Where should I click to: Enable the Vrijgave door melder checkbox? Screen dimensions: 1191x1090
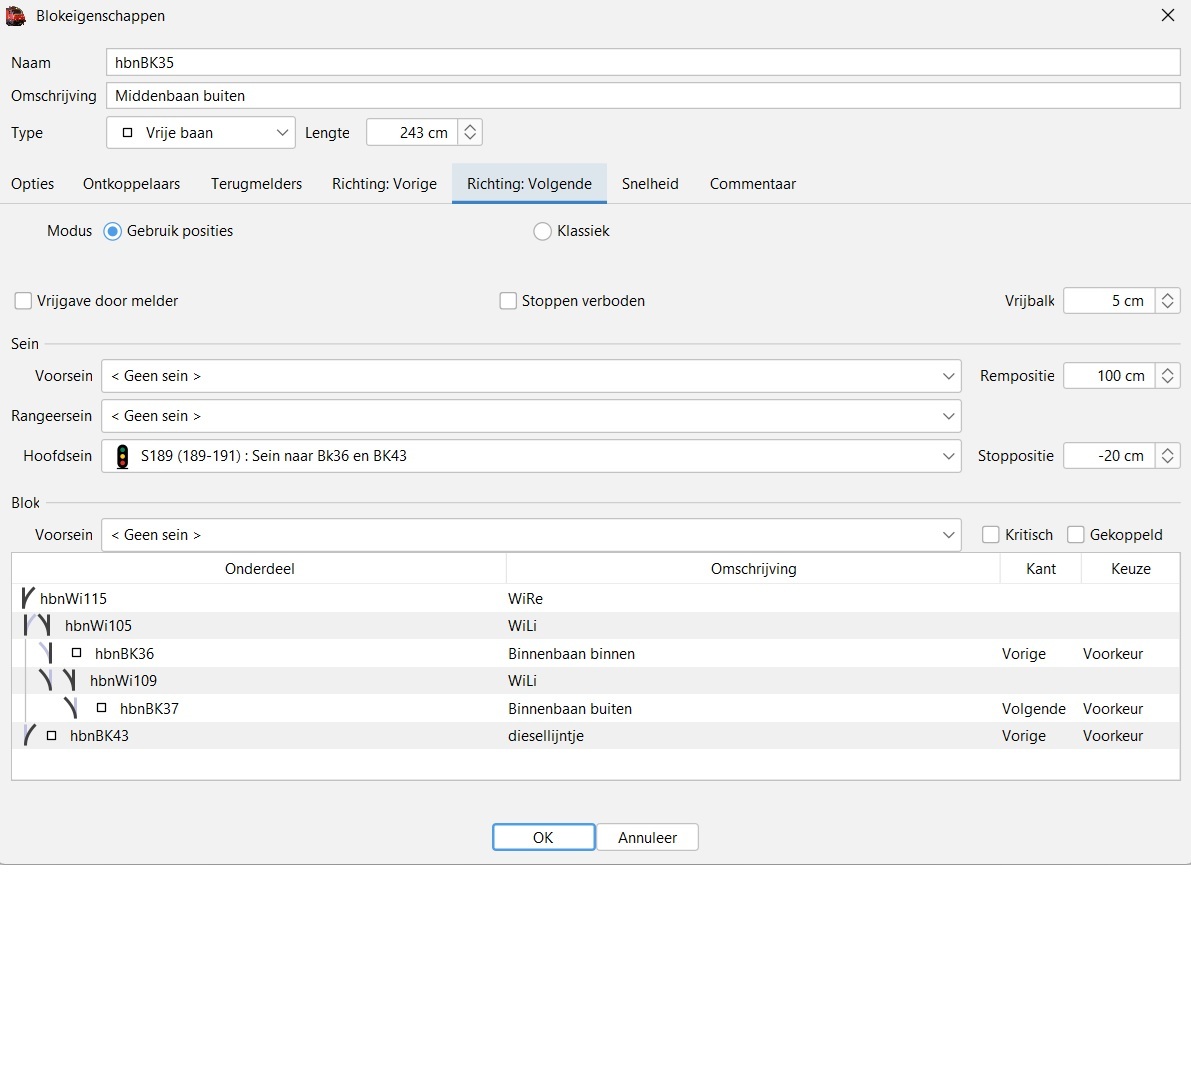pyautogui.click(x=23, y=301)
